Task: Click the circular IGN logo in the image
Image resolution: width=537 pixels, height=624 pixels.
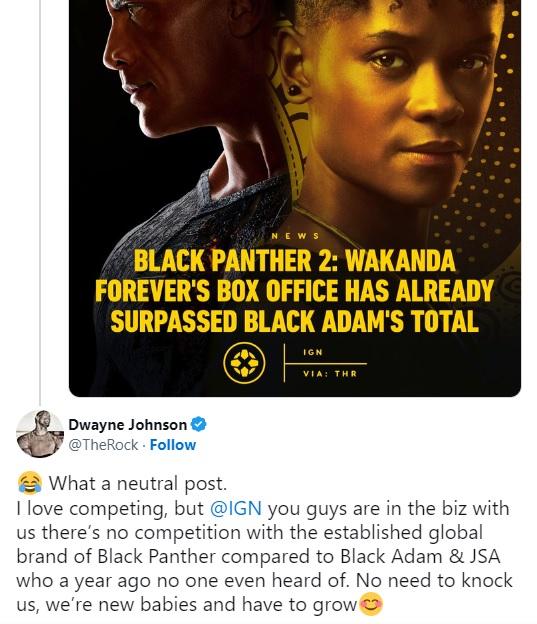Action: [244, 363]
